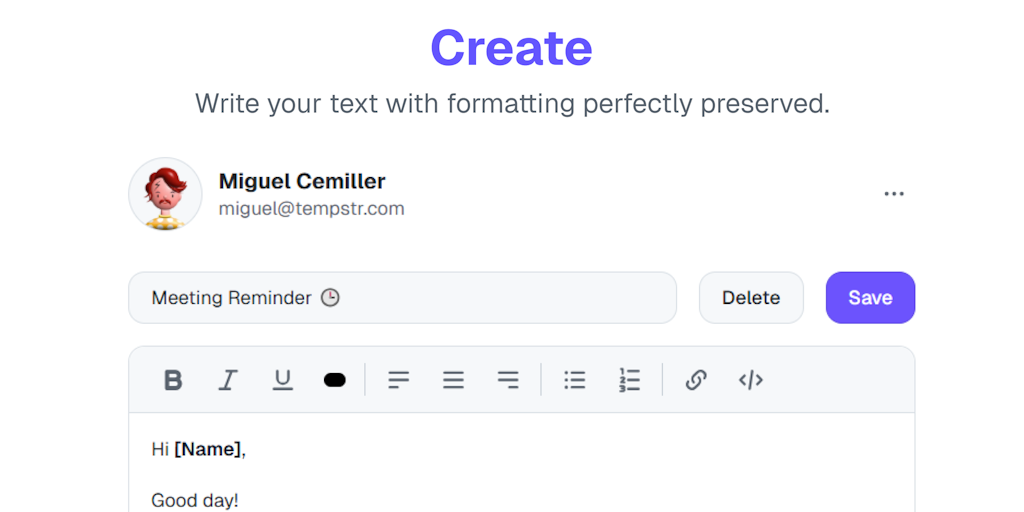1024x512 pixels.
Task: Underline the selected text
Action: 283,380
